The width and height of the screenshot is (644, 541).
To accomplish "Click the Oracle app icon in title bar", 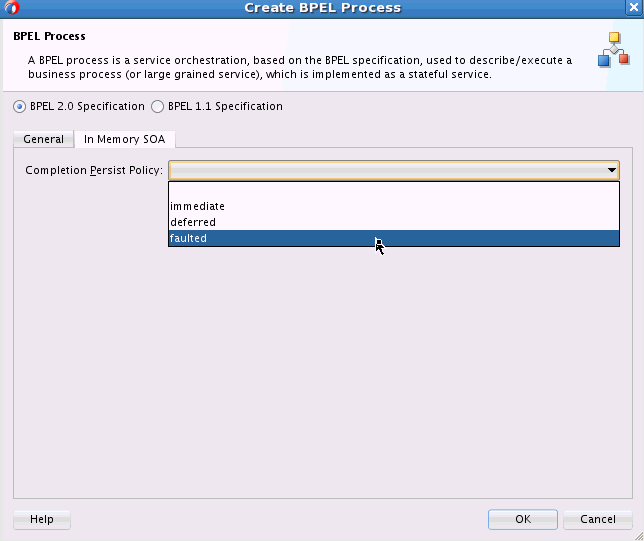I will [x=12, y=7].
